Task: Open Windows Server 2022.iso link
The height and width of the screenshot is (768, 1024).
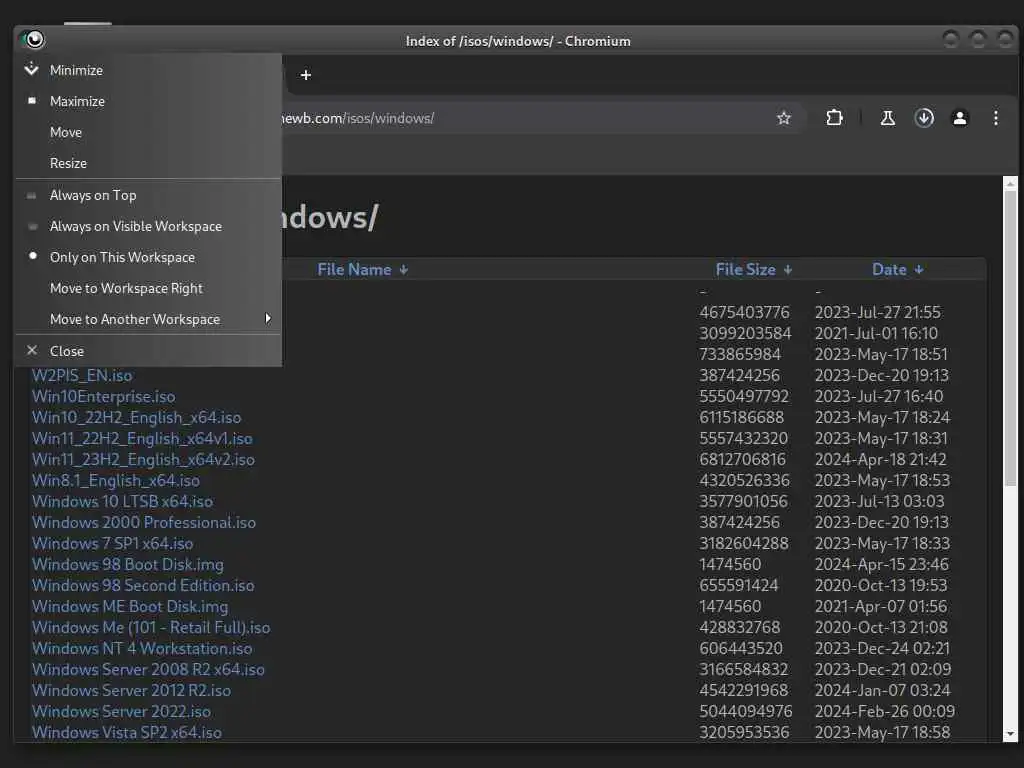Action: 121,711
